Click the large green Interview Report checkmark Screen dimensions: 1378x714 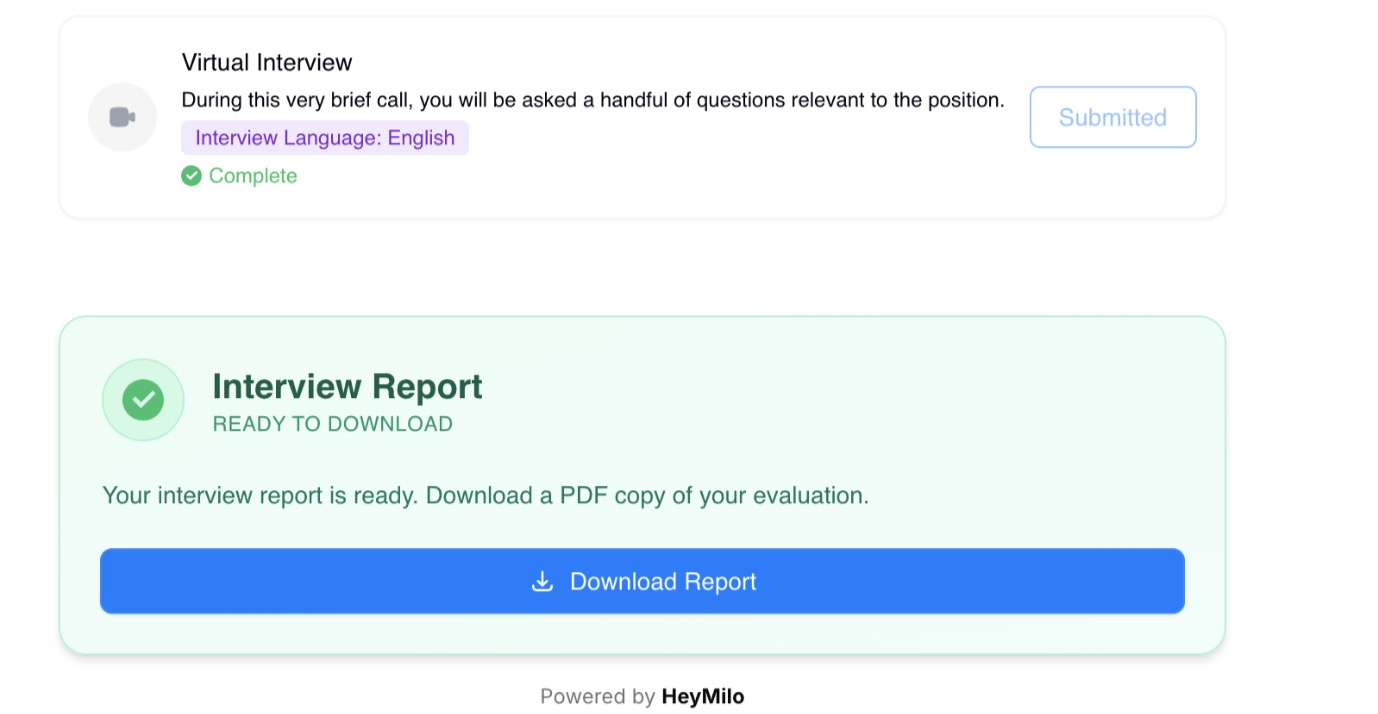click(x=143, y=400)
